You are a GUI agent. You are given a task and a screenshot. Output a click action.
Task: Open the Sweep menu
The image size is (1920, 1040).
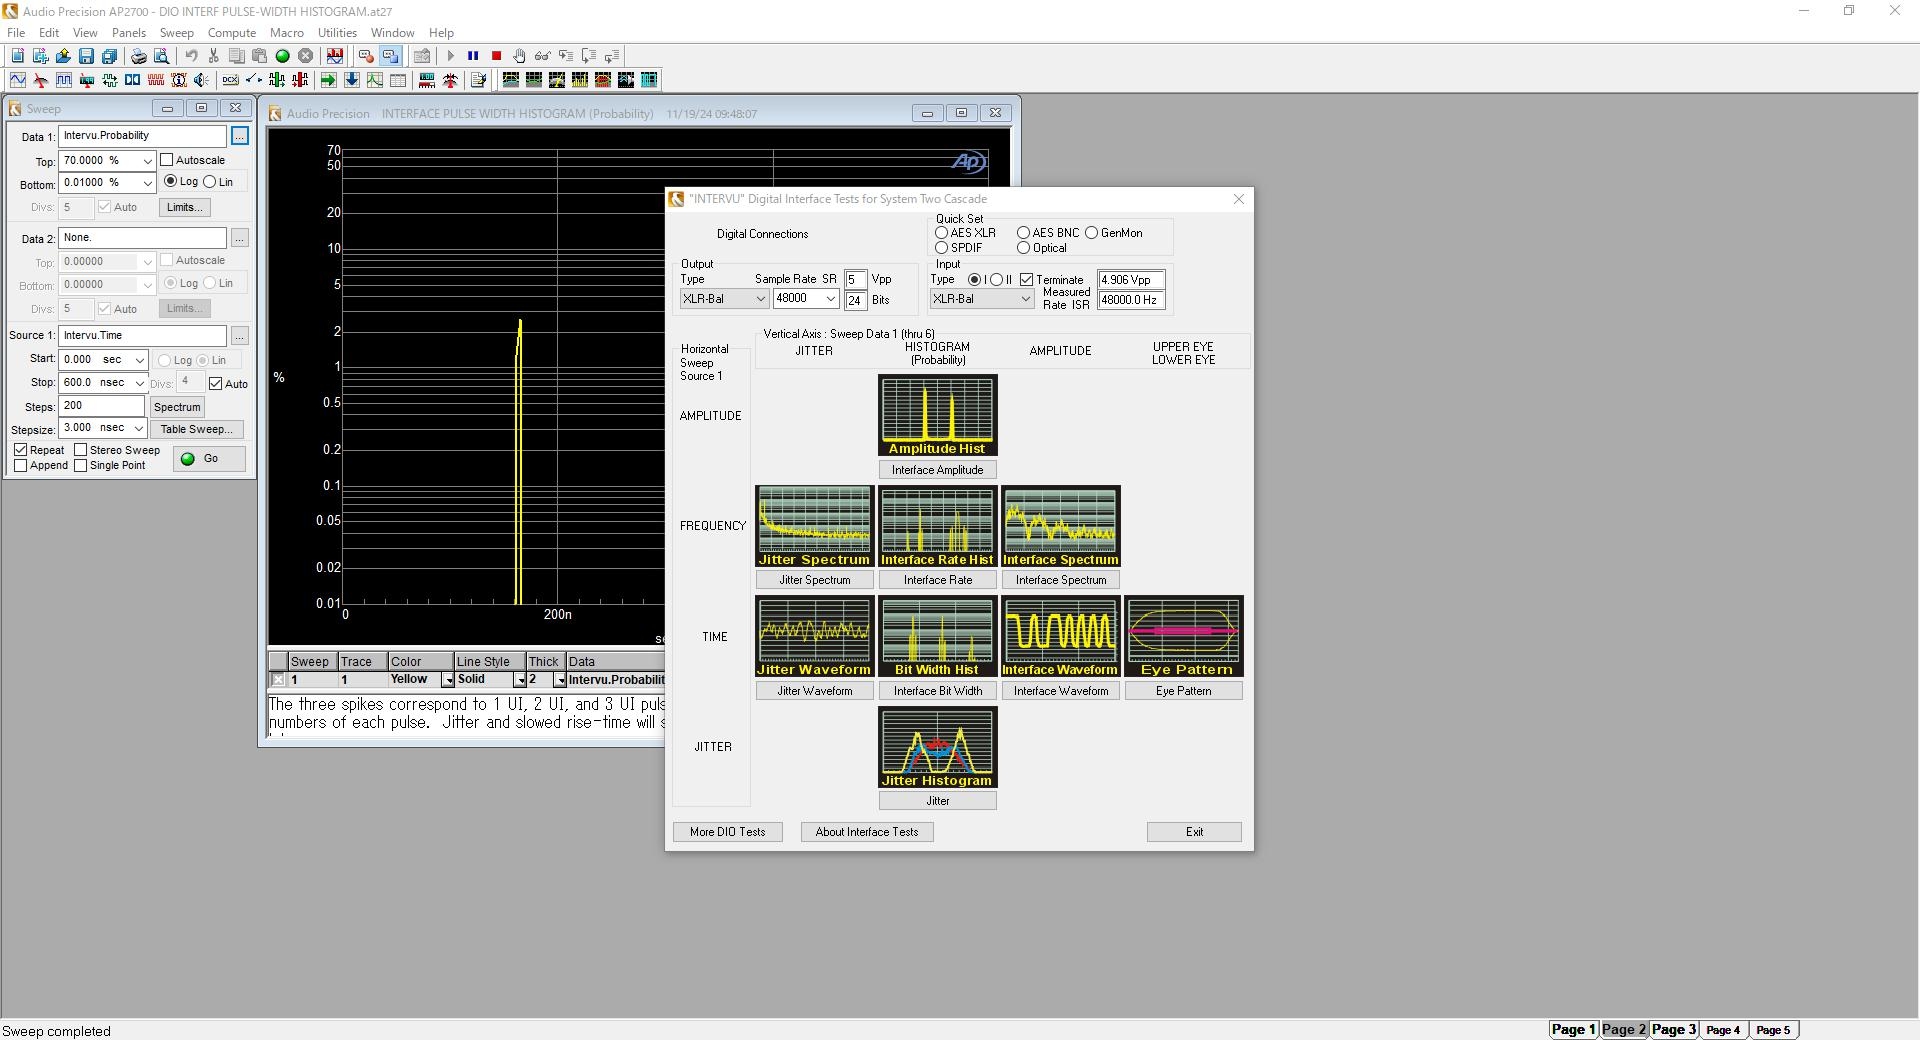[177, 33]
